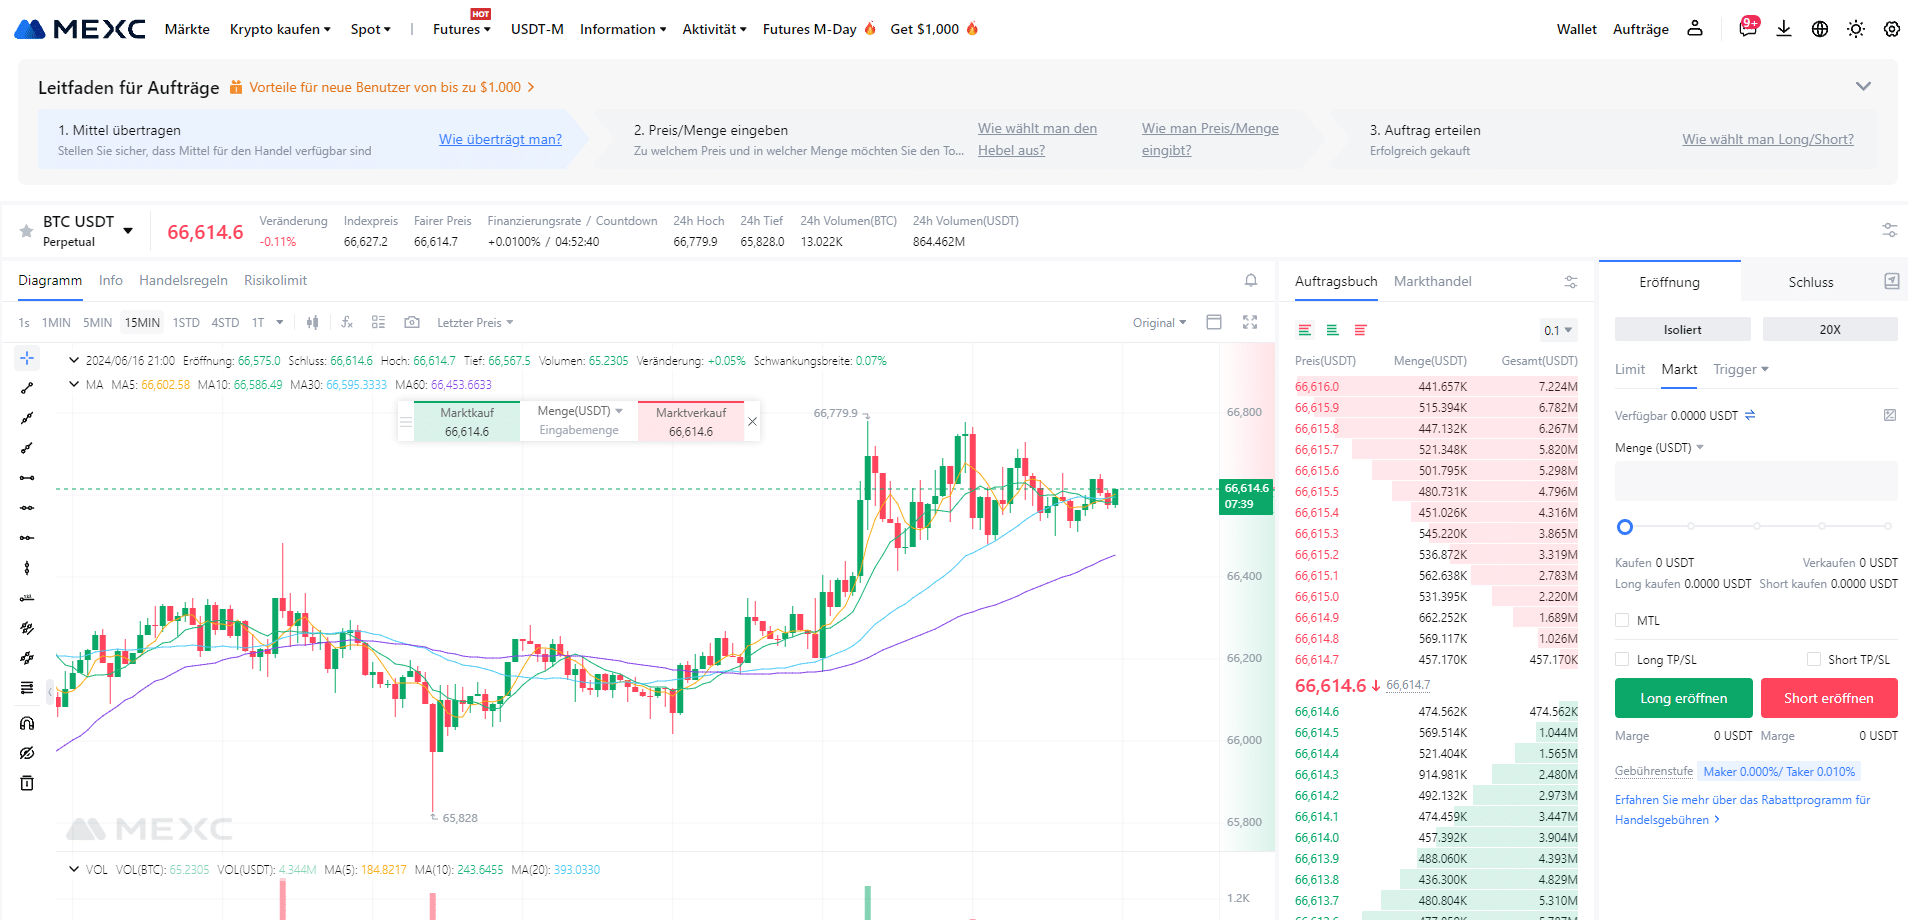
Task: Set slider to maximum end stop
Action: point(1888,526)
